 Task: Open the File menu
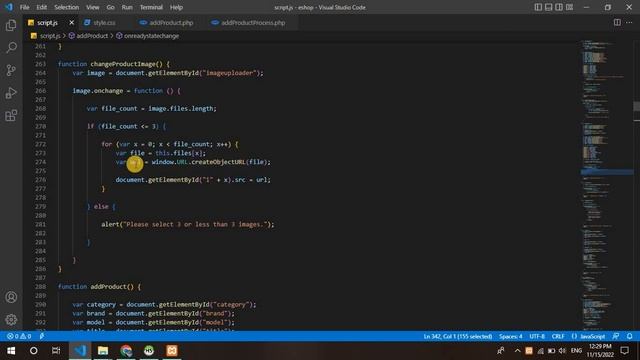coord(24,7)
